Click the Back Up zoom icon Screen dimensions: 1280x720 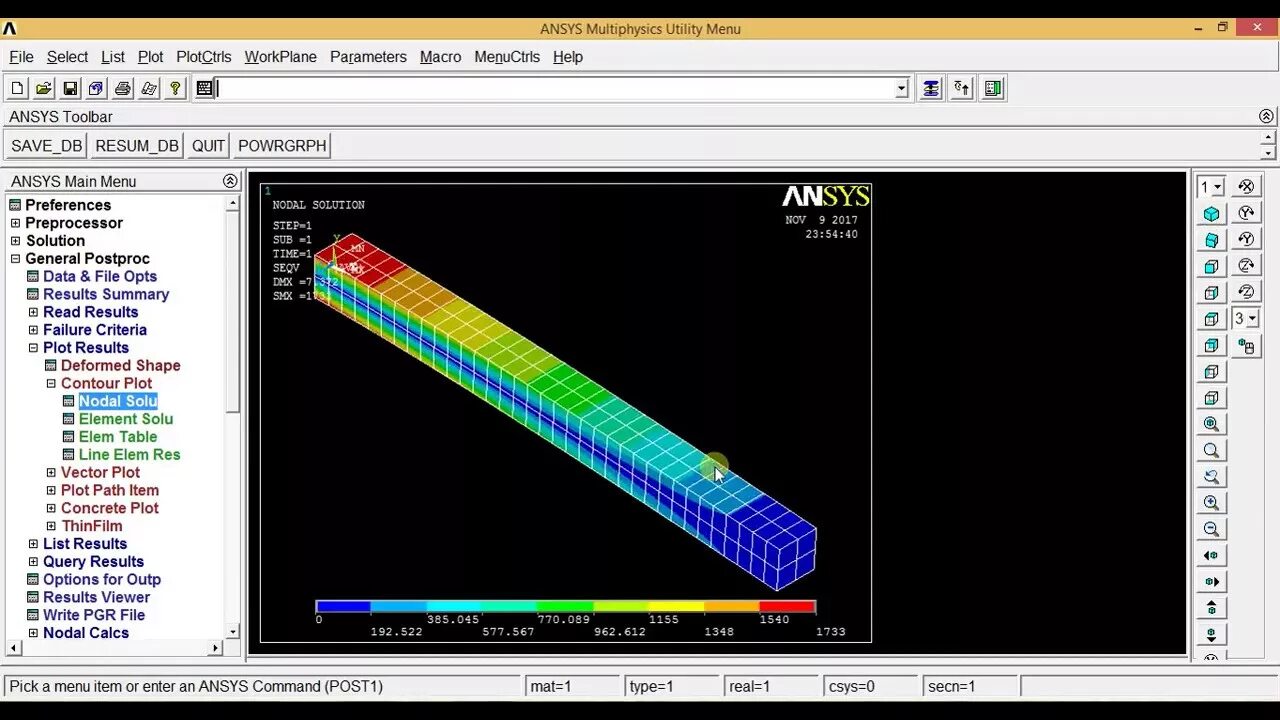1212,477
